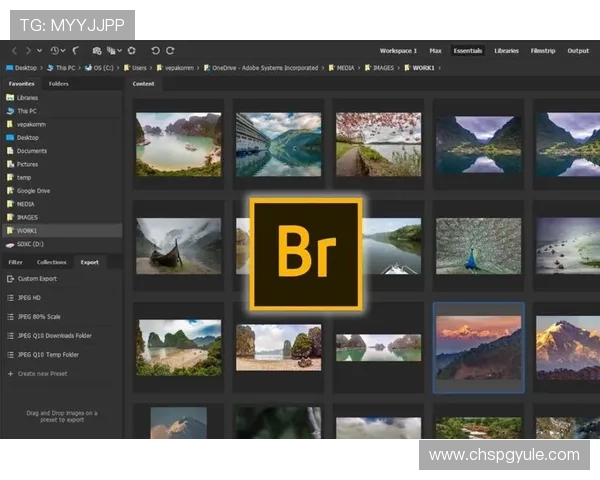Select the peacock thumbnail

point(478,246)
